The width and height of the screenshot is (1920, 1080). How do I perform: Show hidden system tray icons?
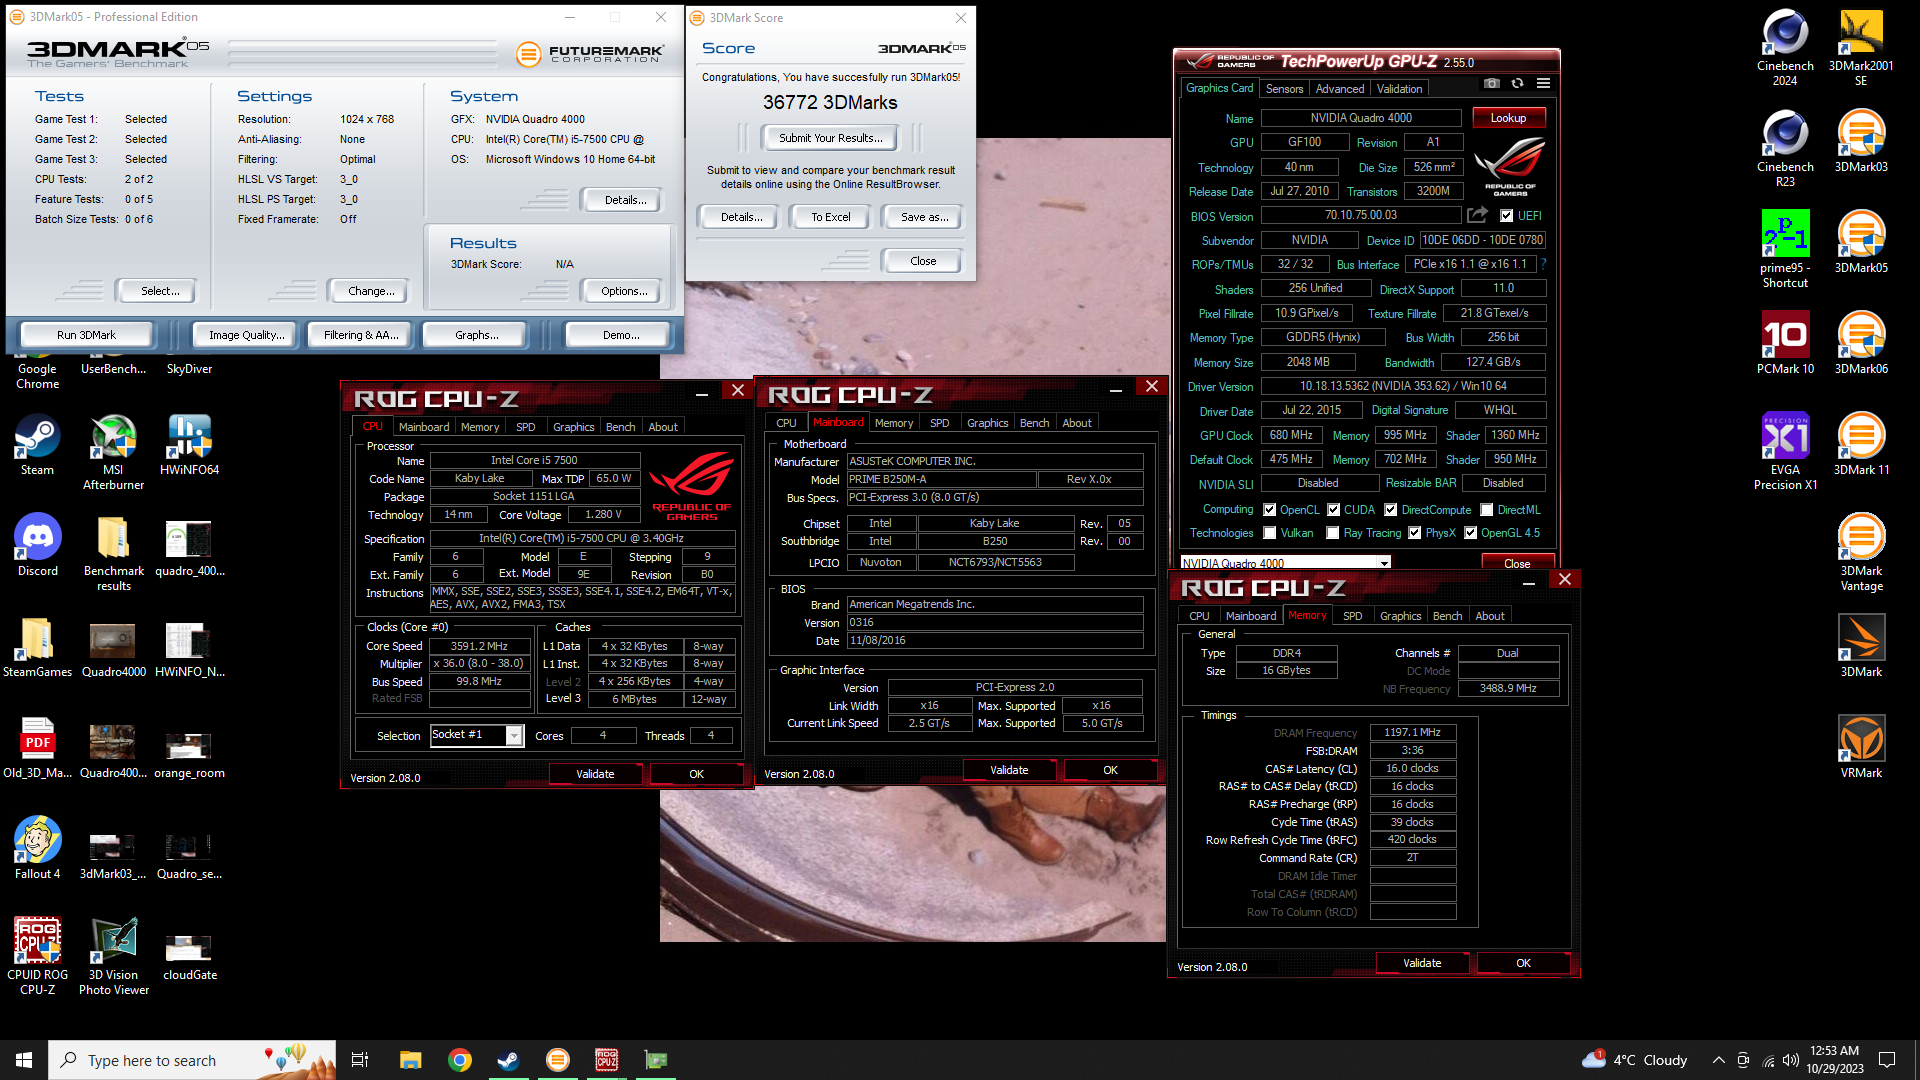(1718, 1060)
